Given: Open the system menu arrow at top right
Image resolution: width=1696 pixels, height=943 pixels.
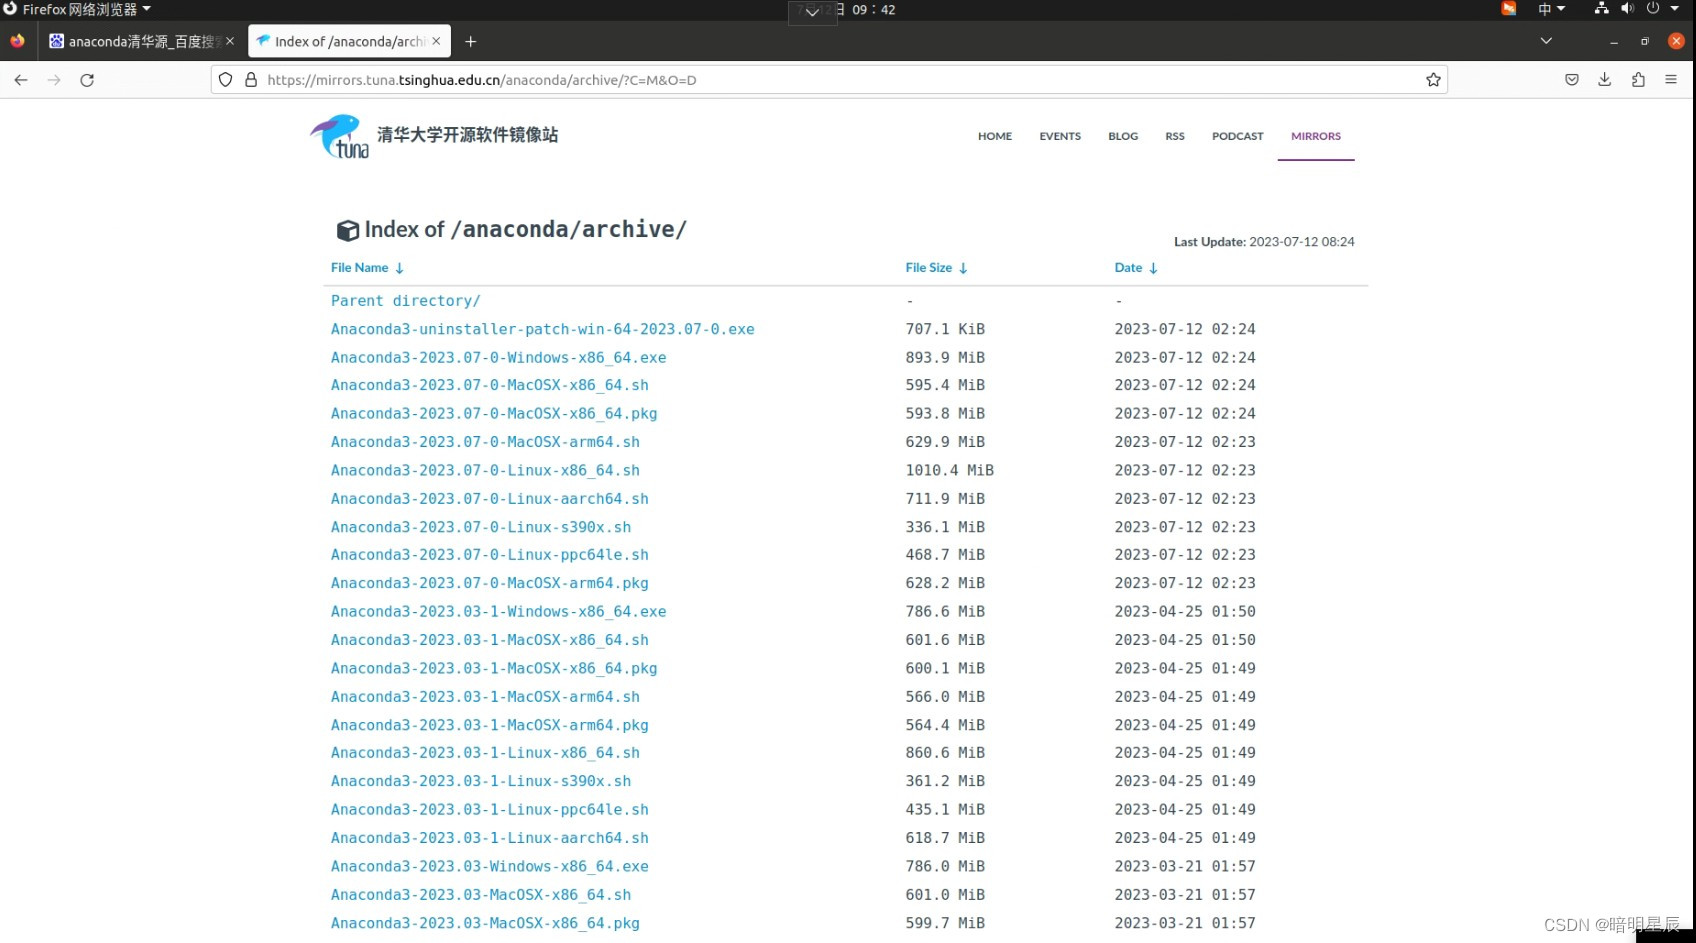Looking at the screenshot, I should (1675, 9).
